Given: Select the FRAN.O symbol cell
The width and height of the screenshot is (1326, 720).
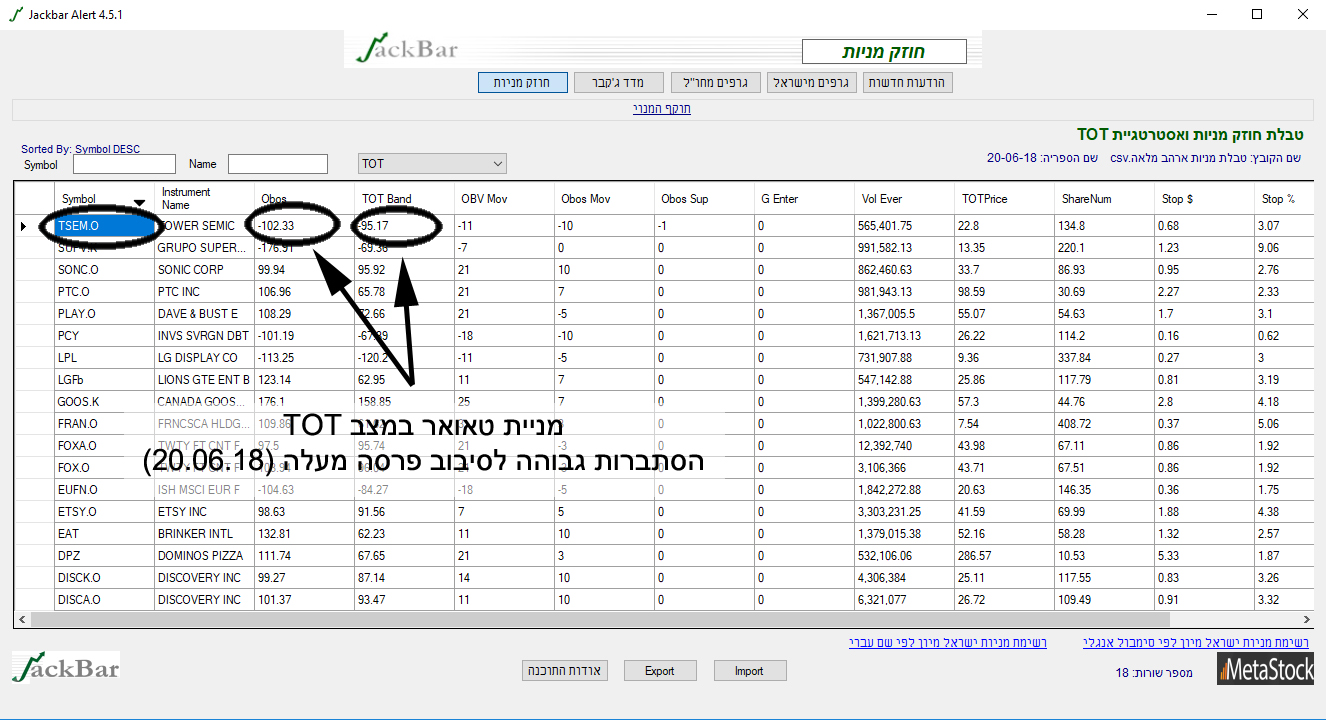Looking at the screenshot, I should coord(104,424).
